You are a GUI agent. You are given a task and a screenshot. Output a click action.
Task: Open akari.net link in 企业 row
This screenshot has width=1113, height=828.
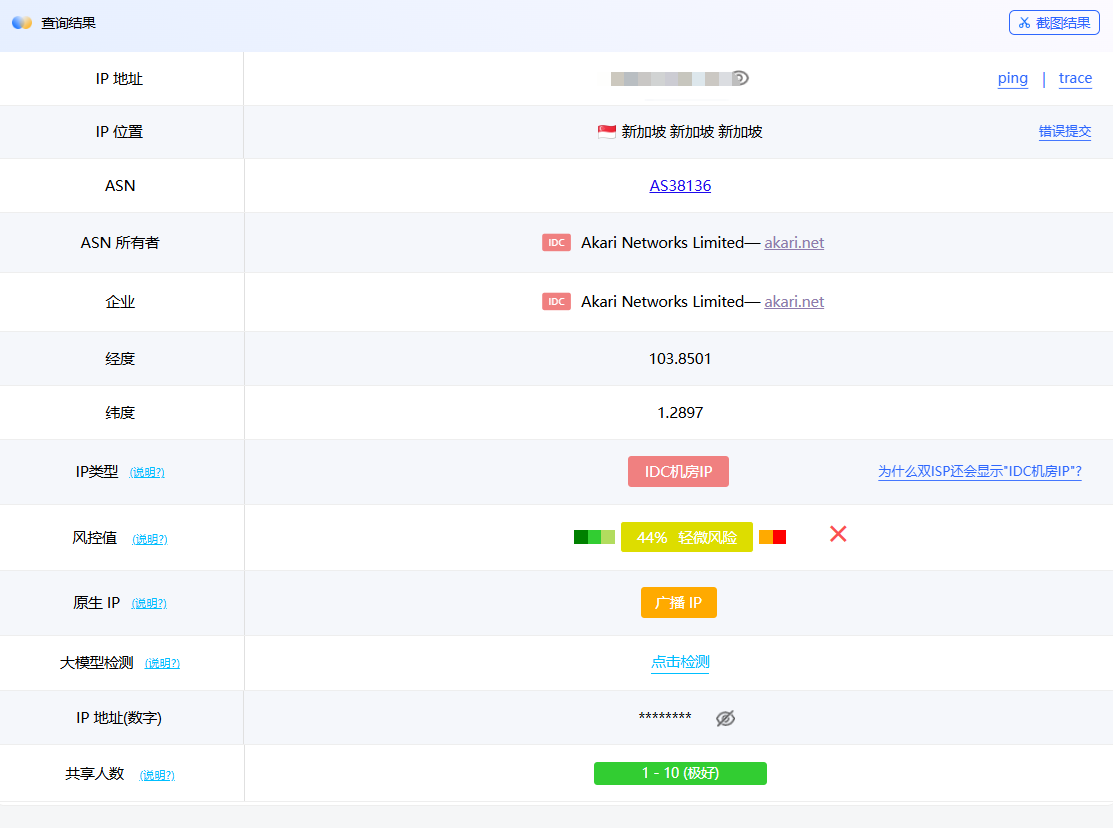point(794,302)
